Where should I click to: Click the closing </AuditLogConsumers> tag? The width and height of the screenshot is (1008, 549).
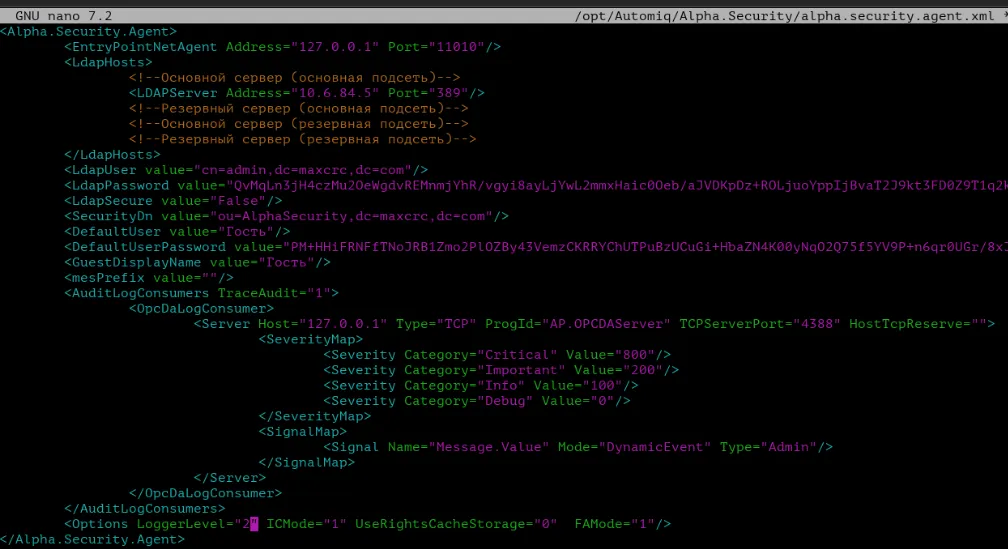coord(145,510)
